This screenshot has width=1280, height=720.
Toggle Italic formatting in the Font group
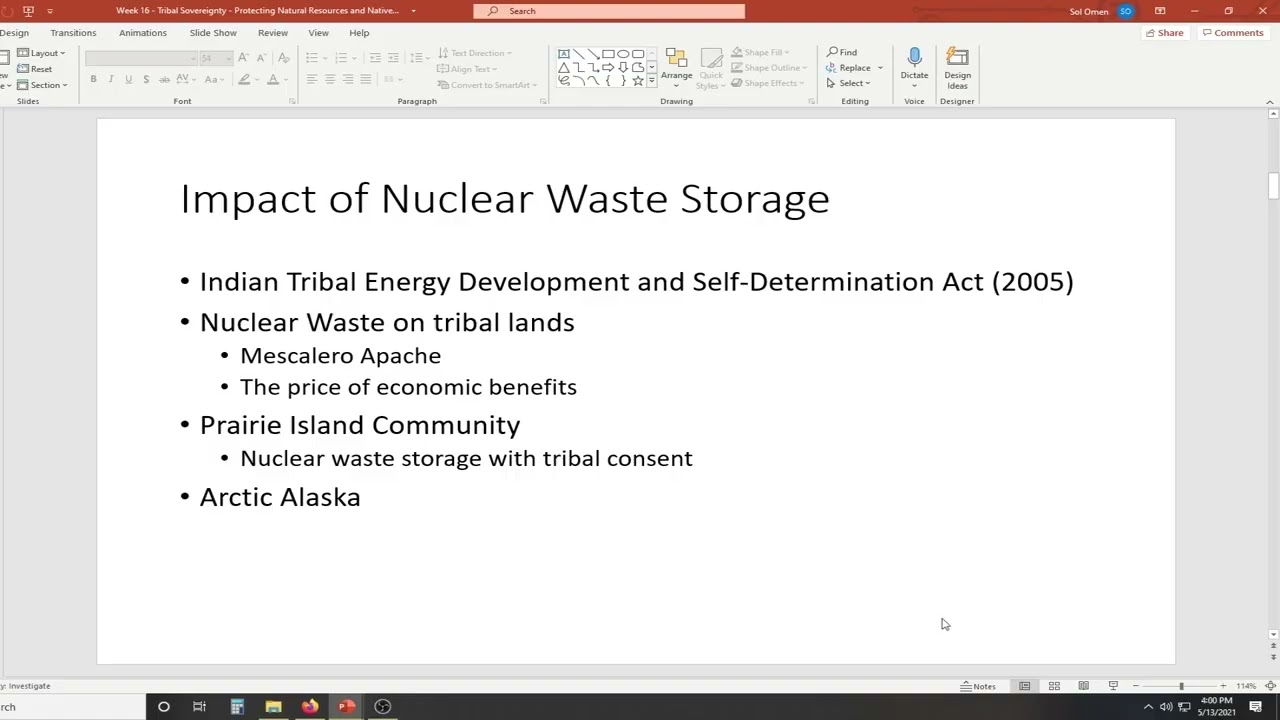click(111, 79)
